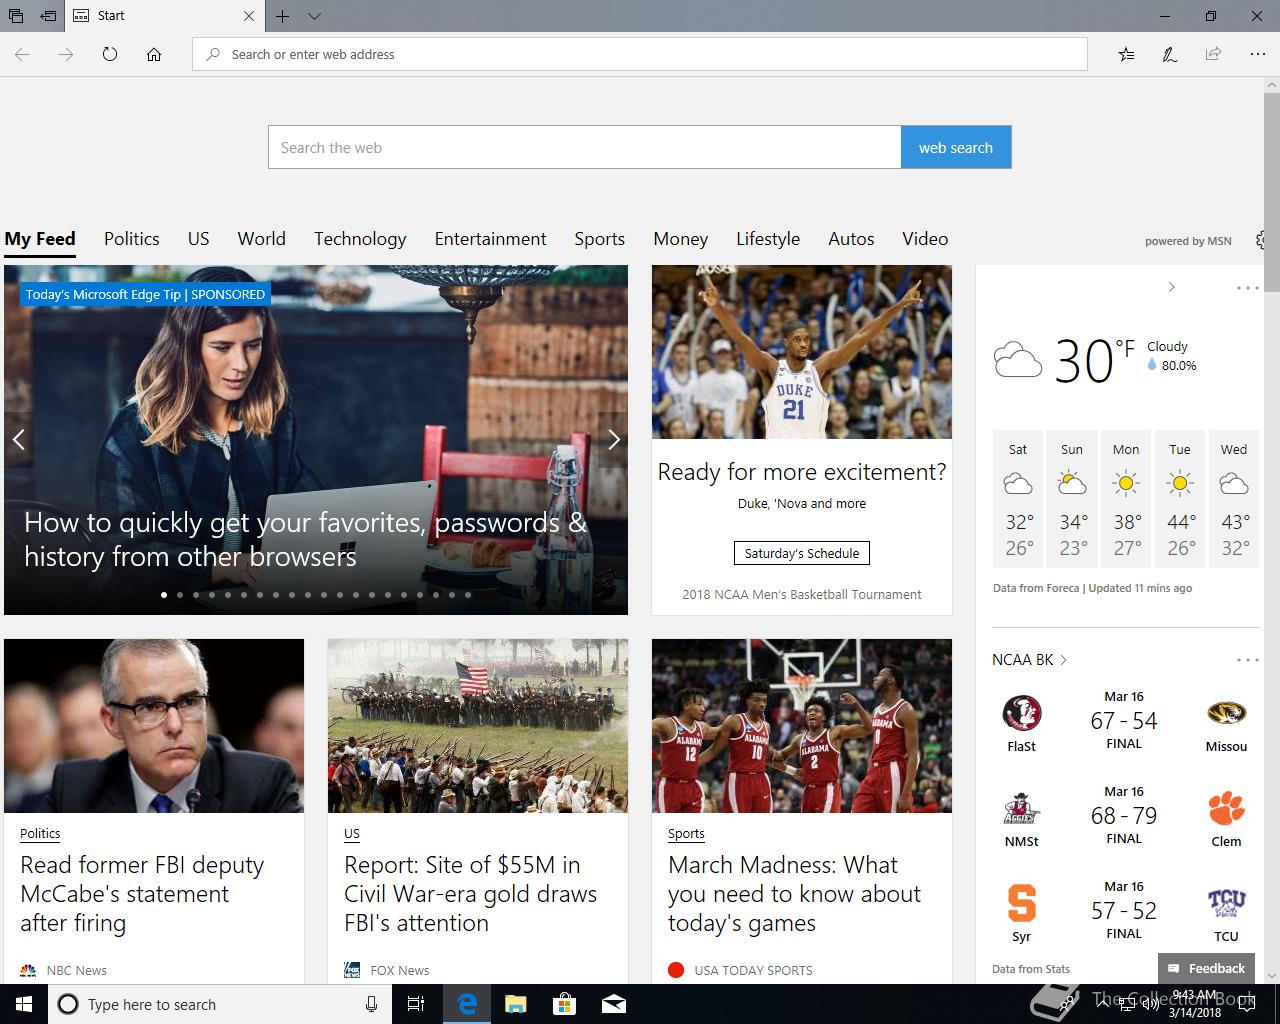Select Sunday forecast column
Viewport: 1280px width, 1024px height.
[1072, 500]
